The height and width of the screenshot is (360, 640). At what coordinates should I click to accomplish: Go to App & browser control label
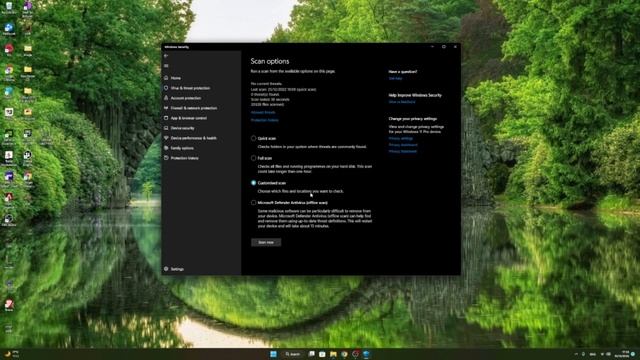point(189,118)
